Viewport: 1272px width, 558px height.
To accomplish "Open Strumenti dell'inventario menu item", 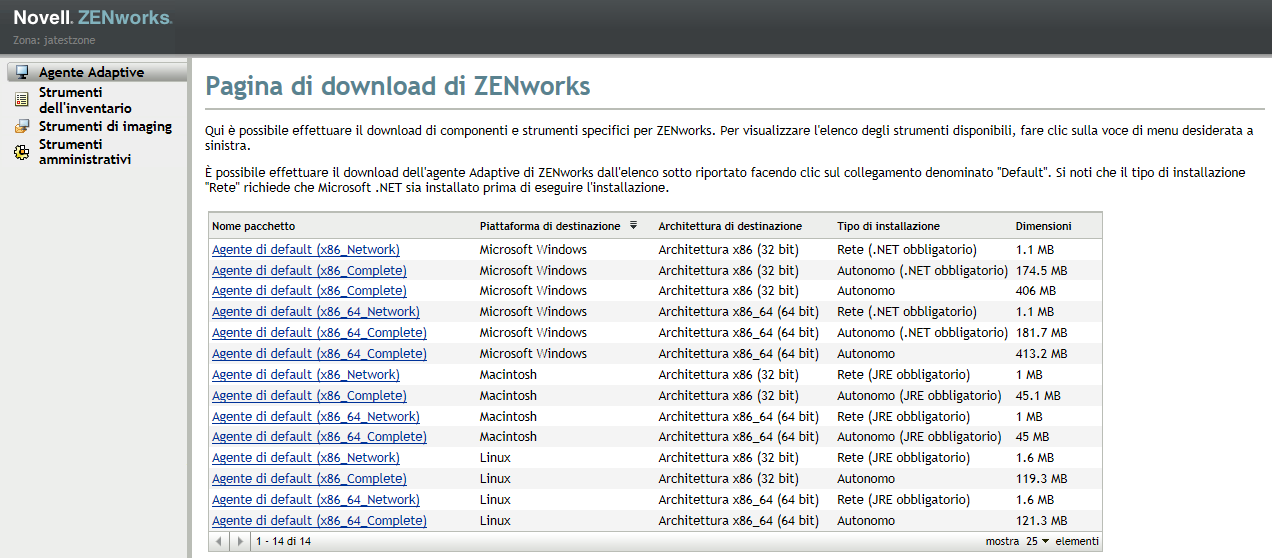I will pos(85,100).
